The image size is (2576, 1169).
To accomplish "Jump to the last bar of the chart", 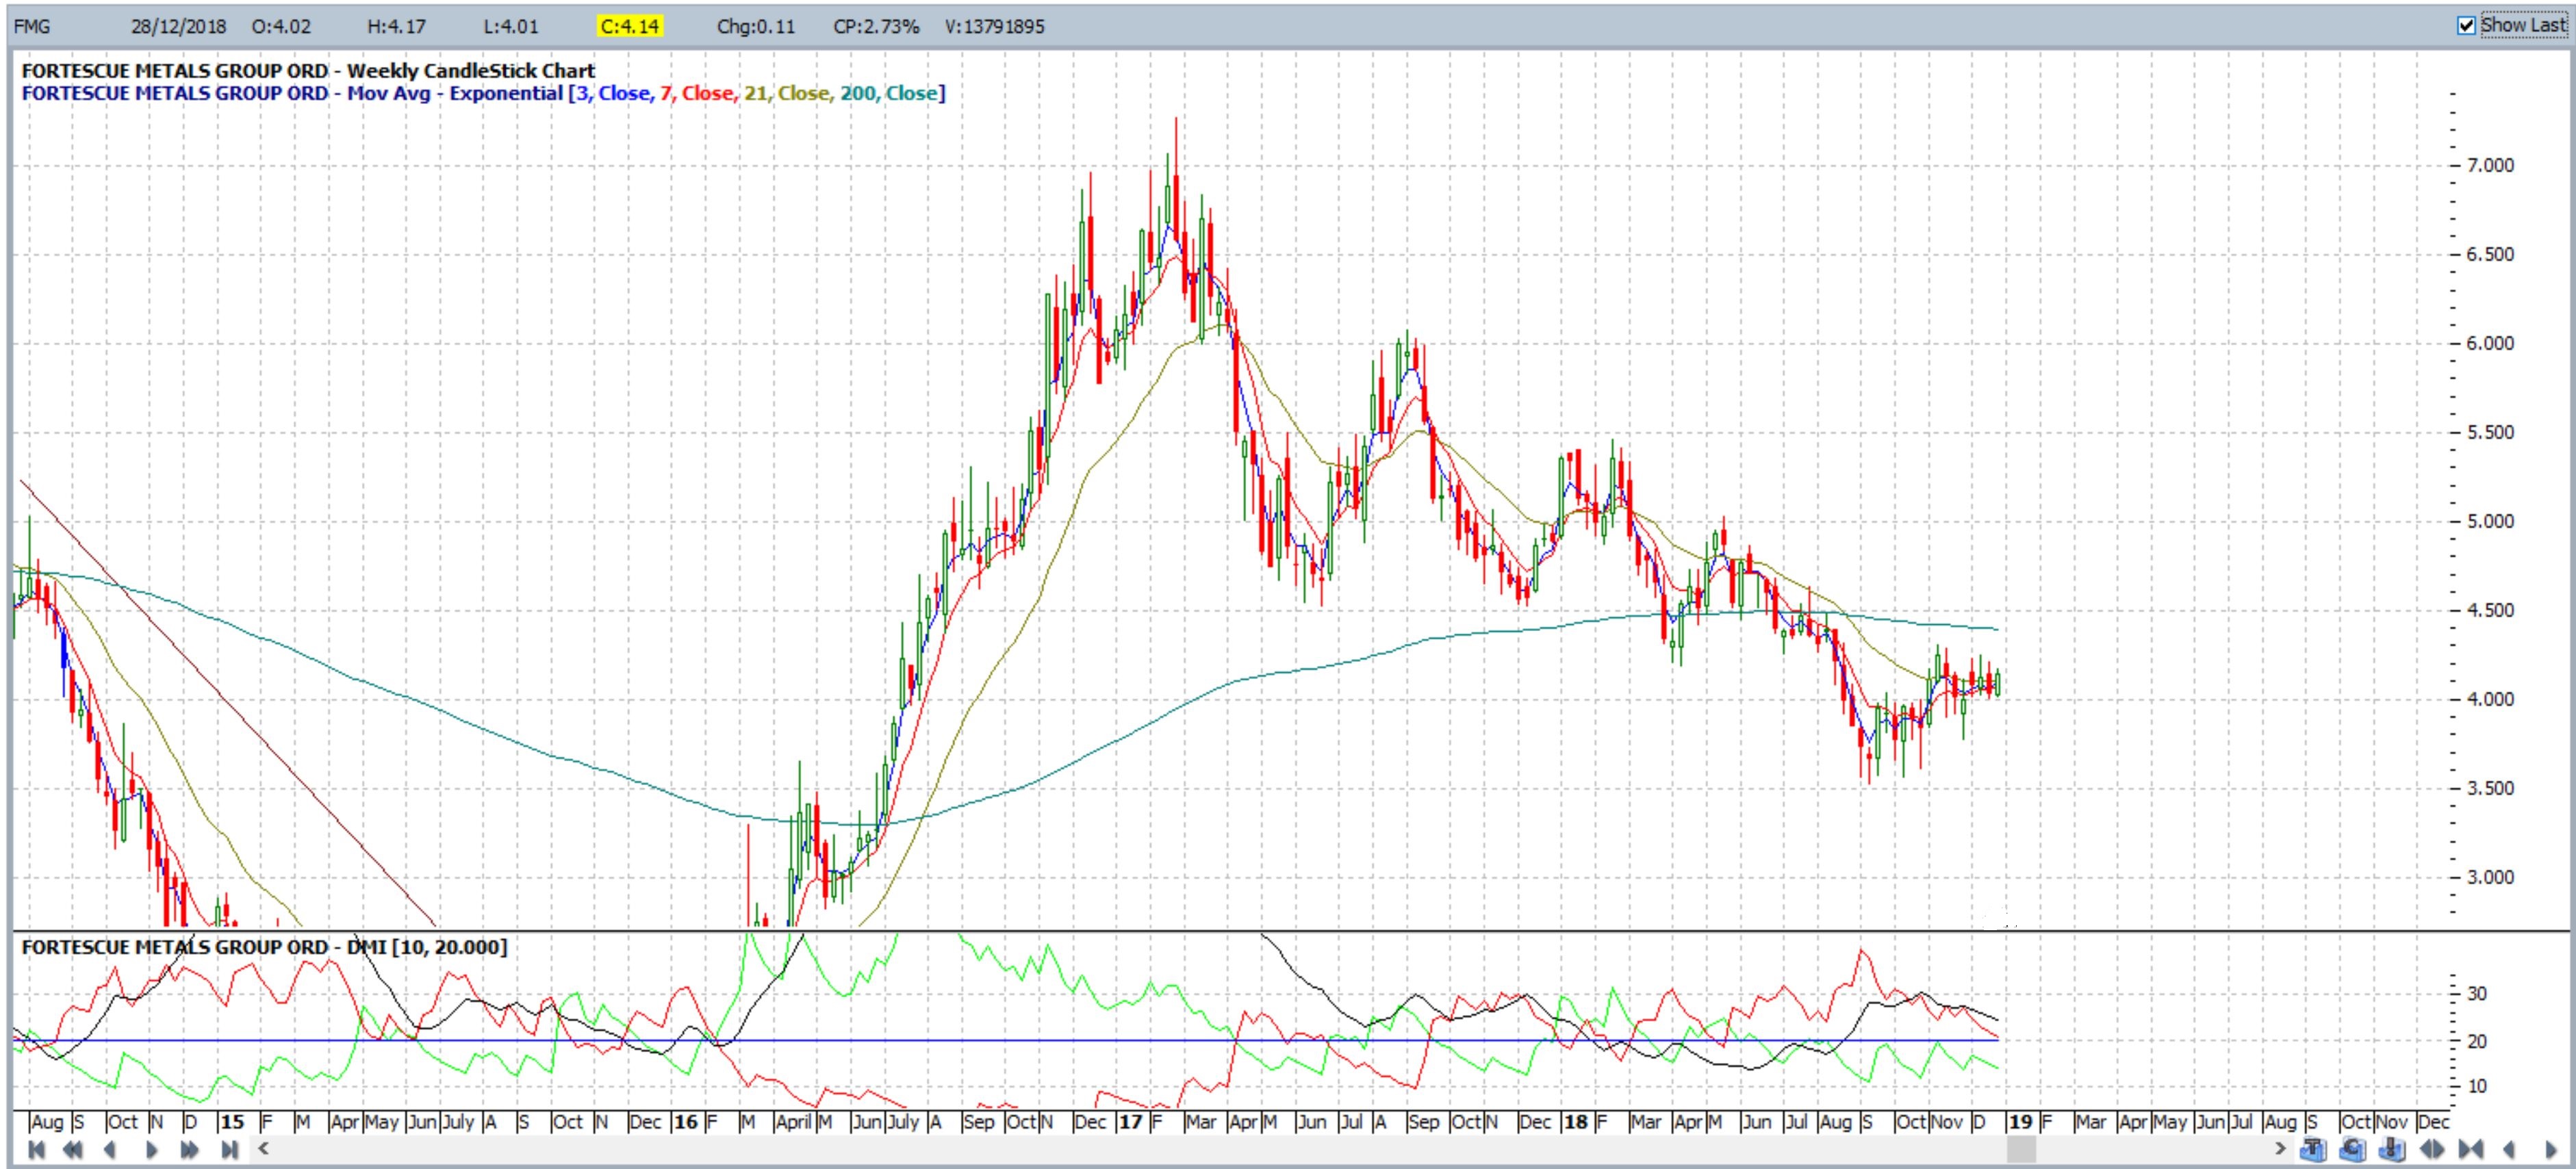I will [x=229, y=1149].
